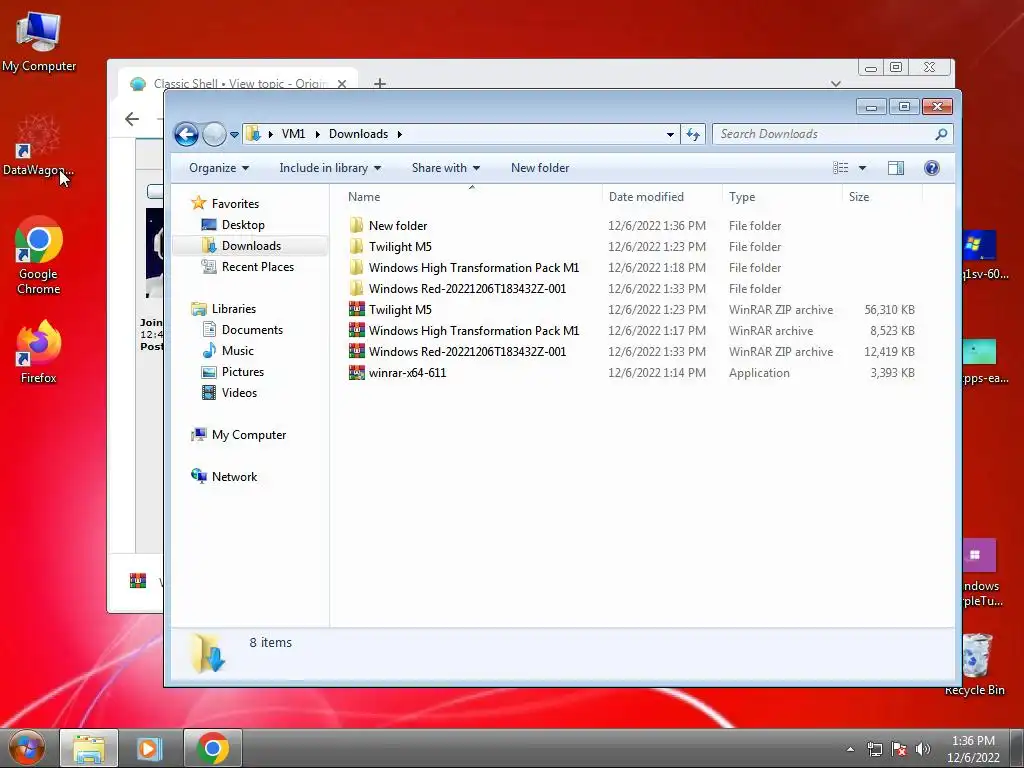
Task: Select the Documents library
Action: coord(252,330)
